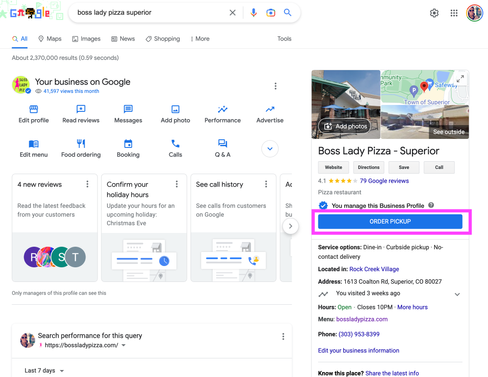Open the Q & A icon
The height and width of the screenshot is (377, 488).
(222, 143)
